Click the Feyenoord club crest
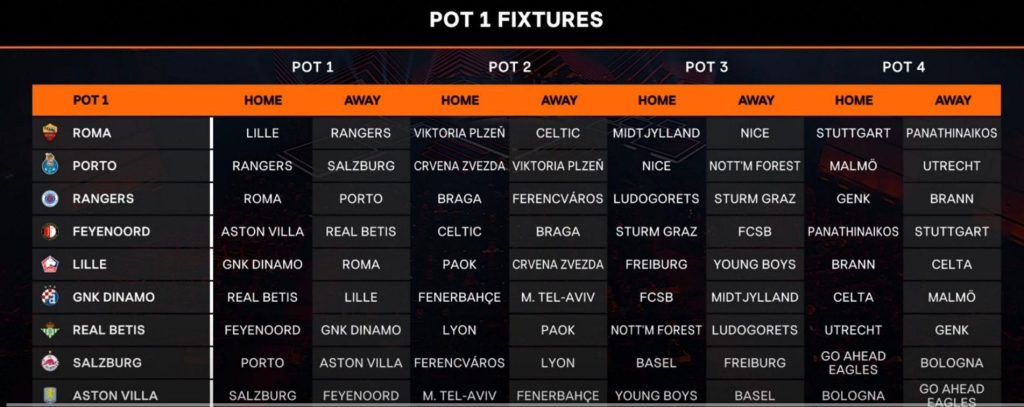The width and height of the screenshot is (1024, 407). tap(51, 232)
